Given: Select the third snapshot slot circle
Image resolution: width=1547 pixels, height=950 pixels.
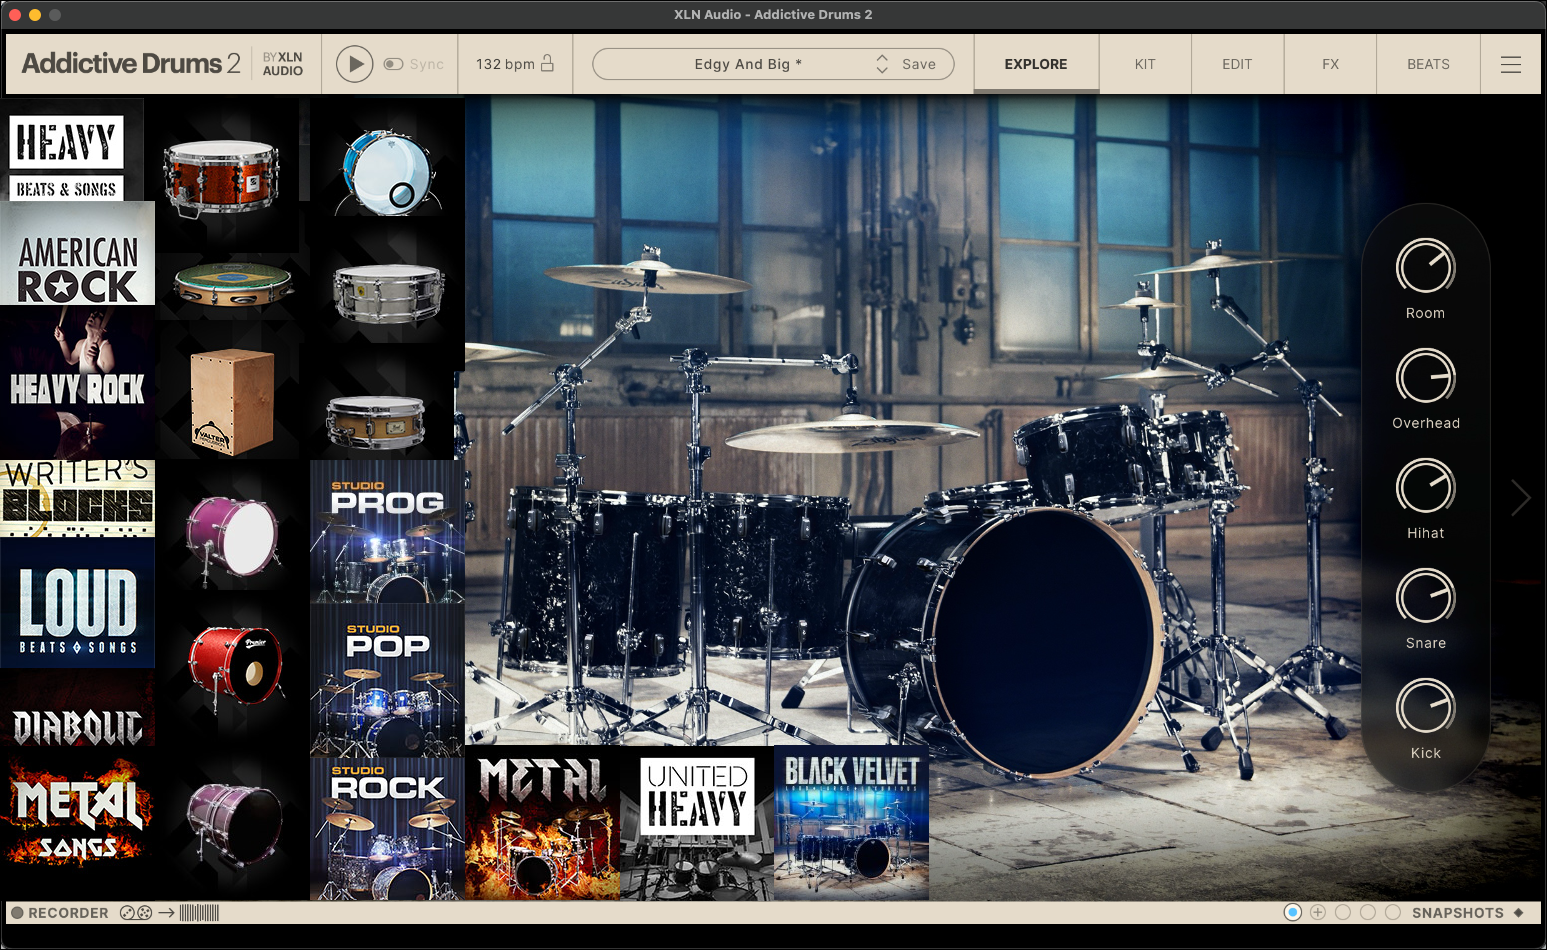Looking at the screenshot, I should tap(1343, 912).
